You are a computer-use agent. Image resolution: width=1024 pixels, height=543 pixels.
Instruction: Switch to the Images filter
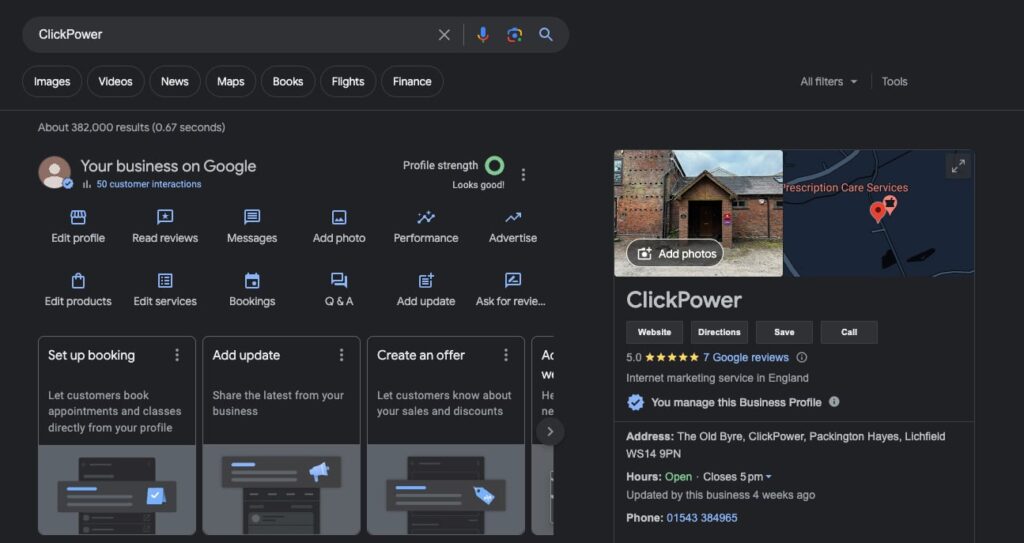(x=52, y=82)
